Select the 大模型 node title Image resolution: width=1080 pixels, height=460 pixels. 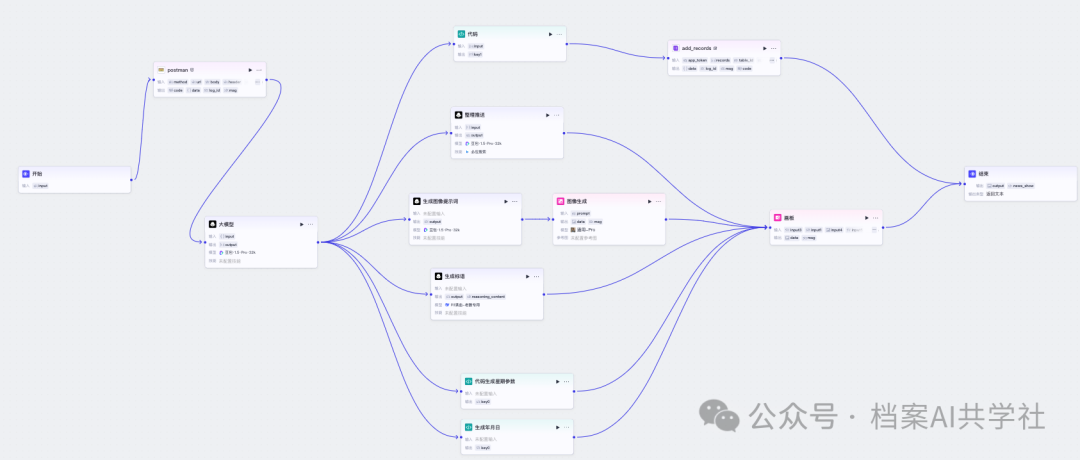tap(227, 224)
